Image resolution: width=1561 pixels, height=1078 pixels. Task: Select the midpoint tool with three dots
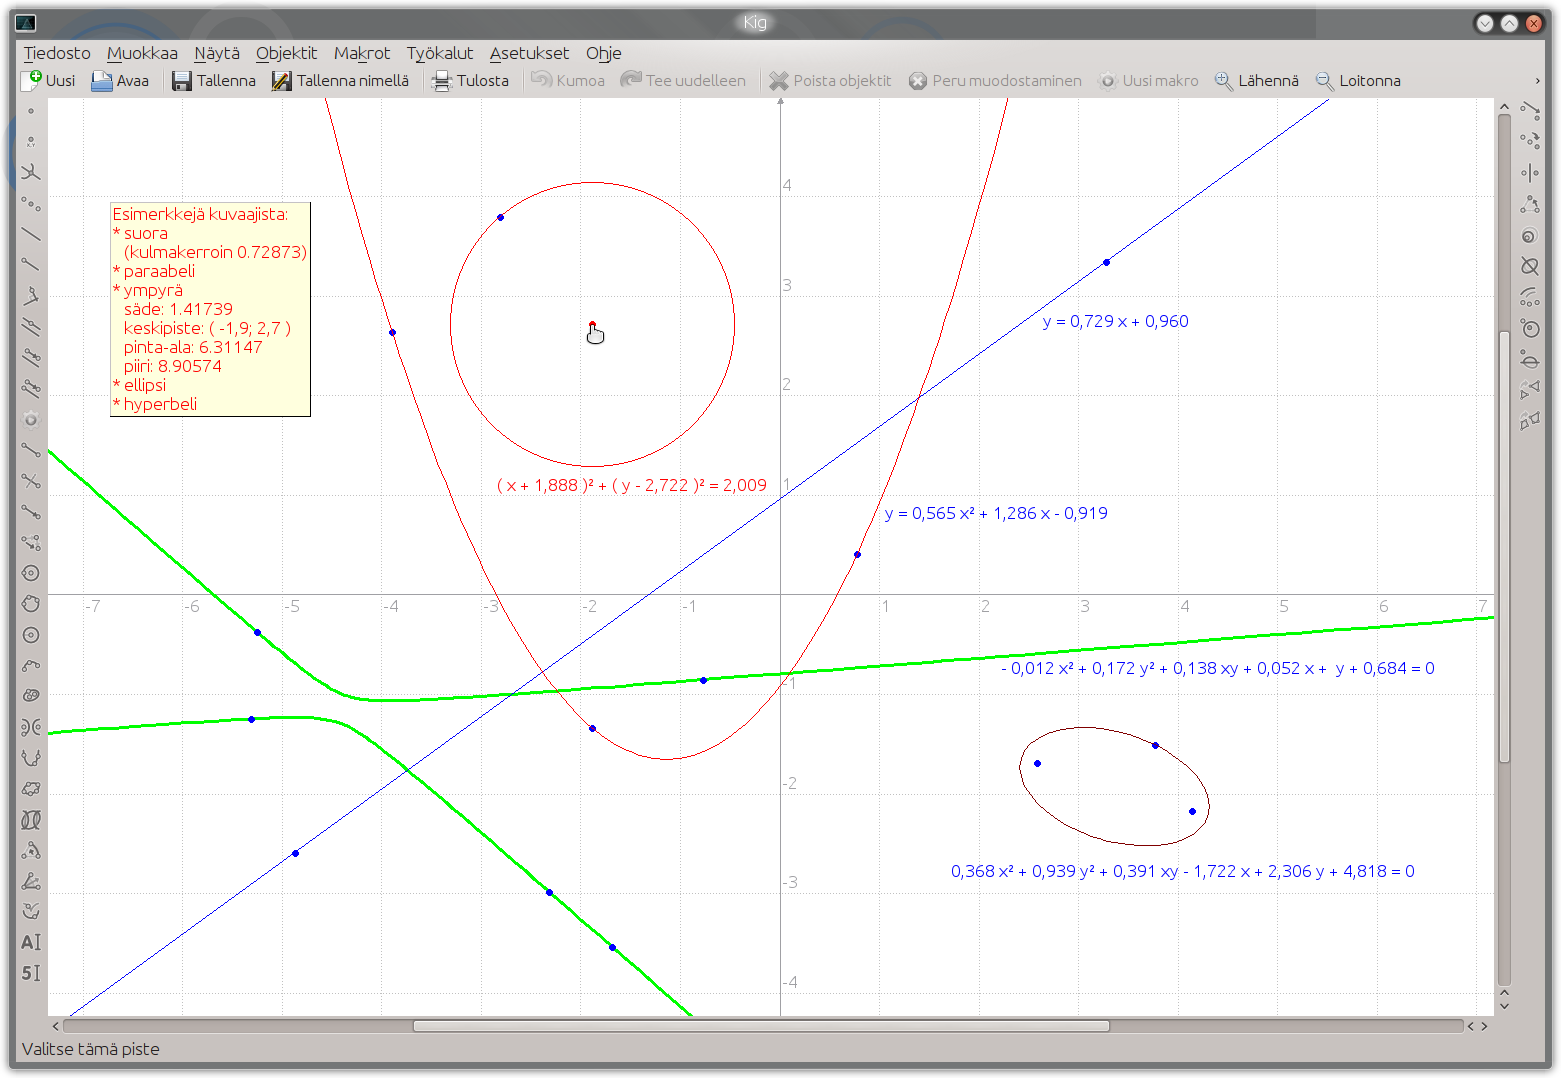(31, 204)
